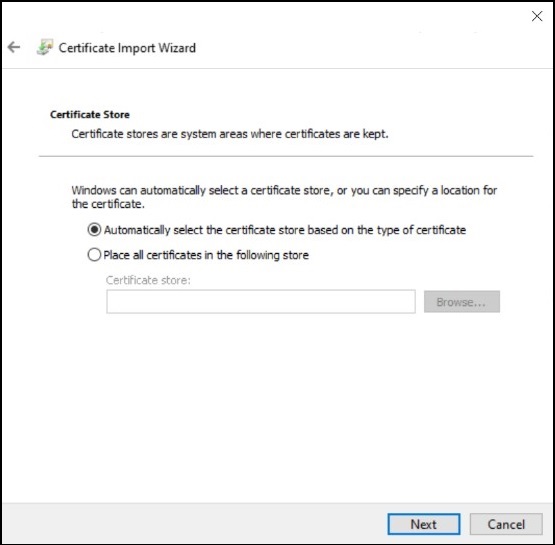555x545 pixels.
Task: Click the 'Place all certificates' option label text
Action: 206,255
